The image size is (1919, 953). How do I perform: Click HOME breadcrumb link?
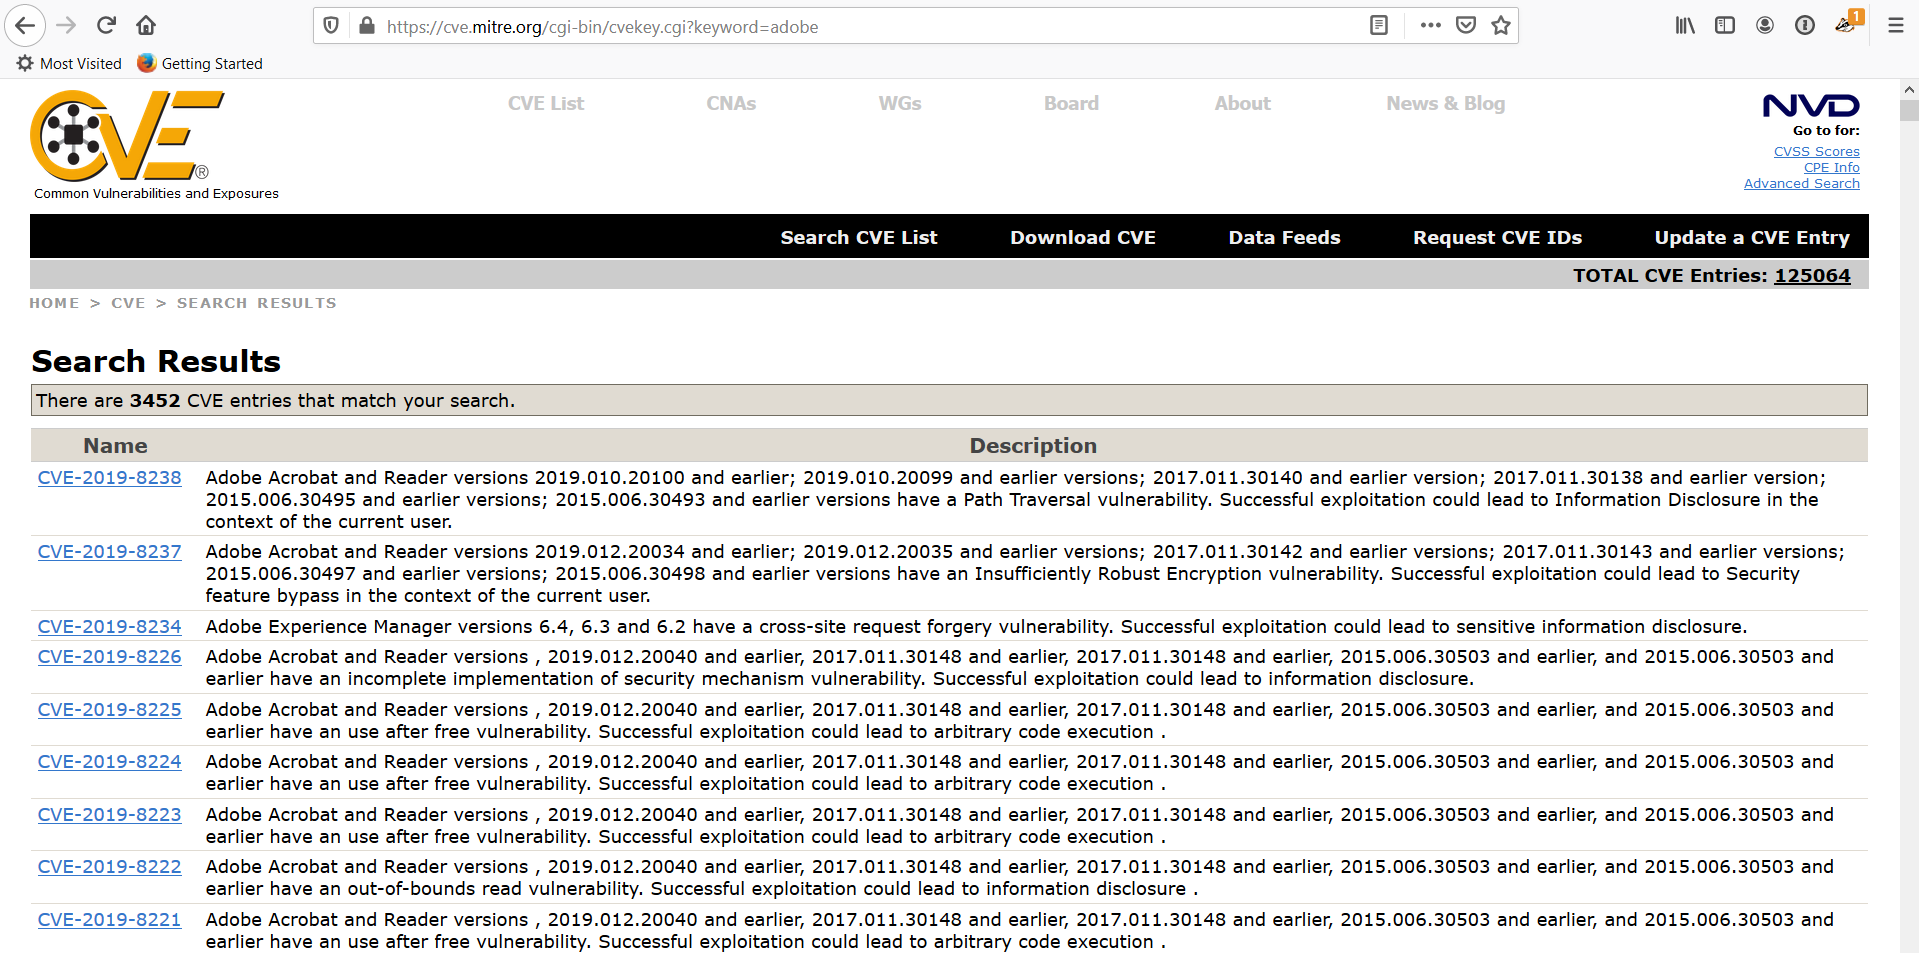pos(54,303)
